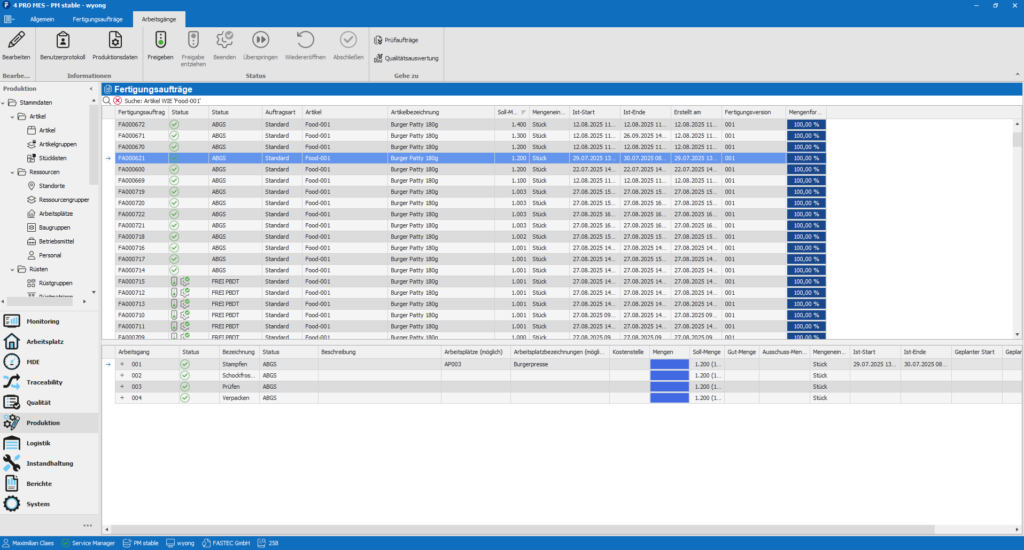
Task: Collapse the Ressourcen folder node
Action: [x=11, y=172]
